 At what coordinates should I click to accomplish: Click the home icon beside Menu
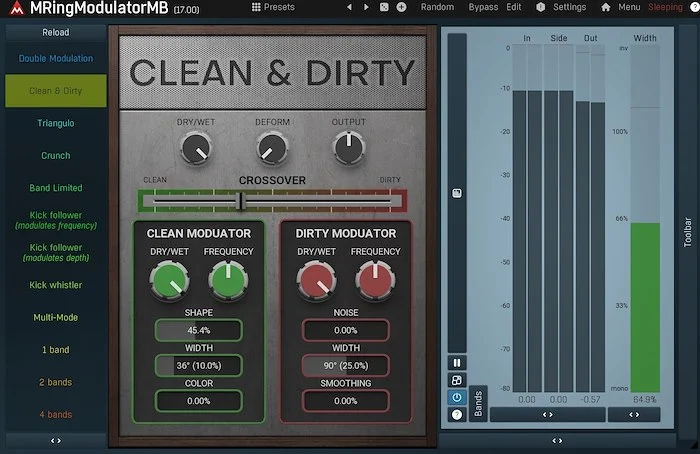(x=606, y=7)
